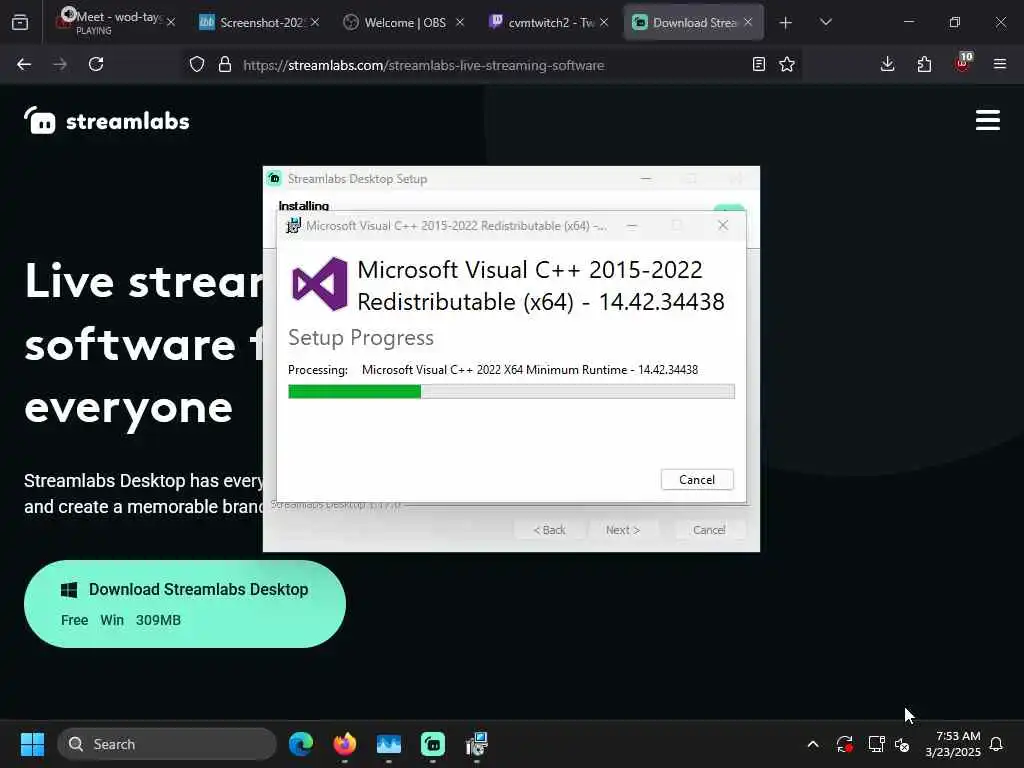Click the Back button in Streamlabs Setup
1024x768 pixels.
point(549,530)
